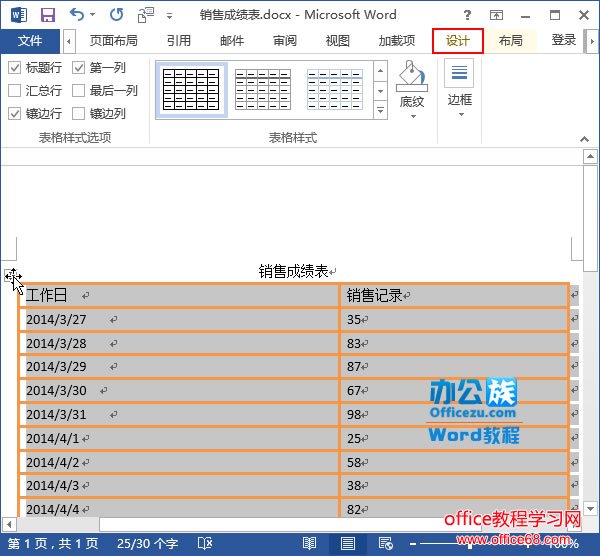Image resolution: width=600 pixels, height=556 pixels.
Task: Choose the first black grid table style
Action: click(191, 90)
